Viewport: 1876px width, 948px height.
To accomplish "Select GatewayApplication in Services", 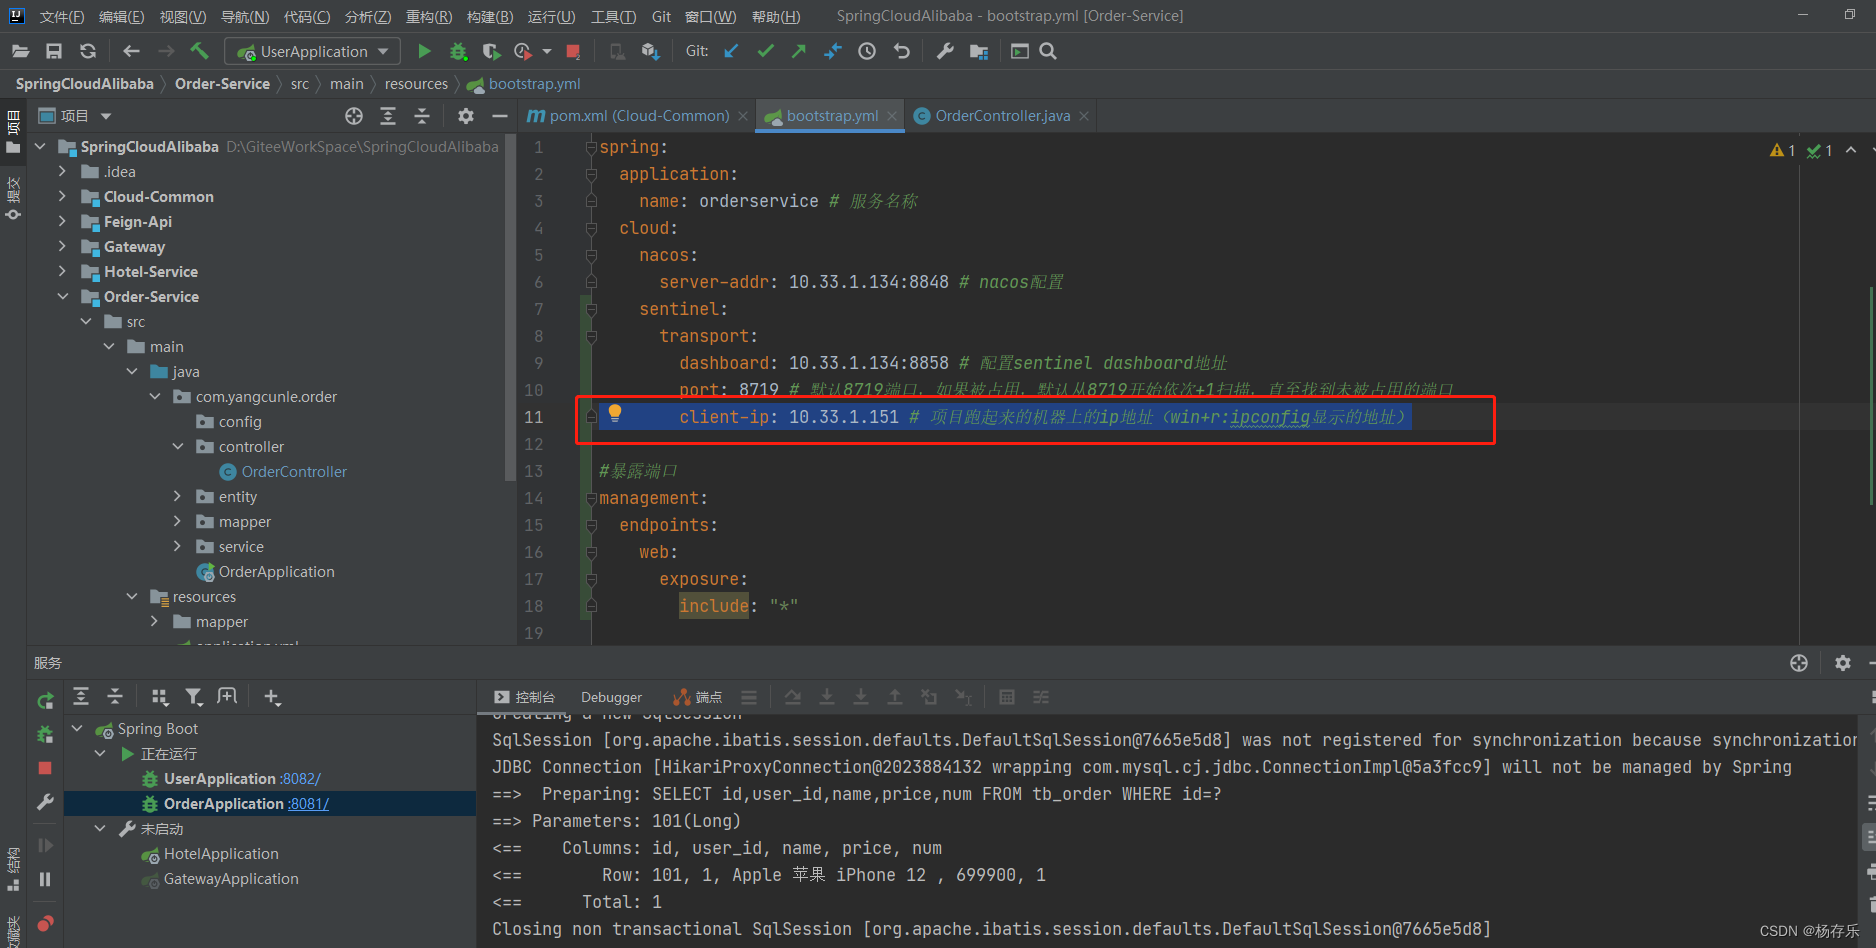I will point(231,878).
